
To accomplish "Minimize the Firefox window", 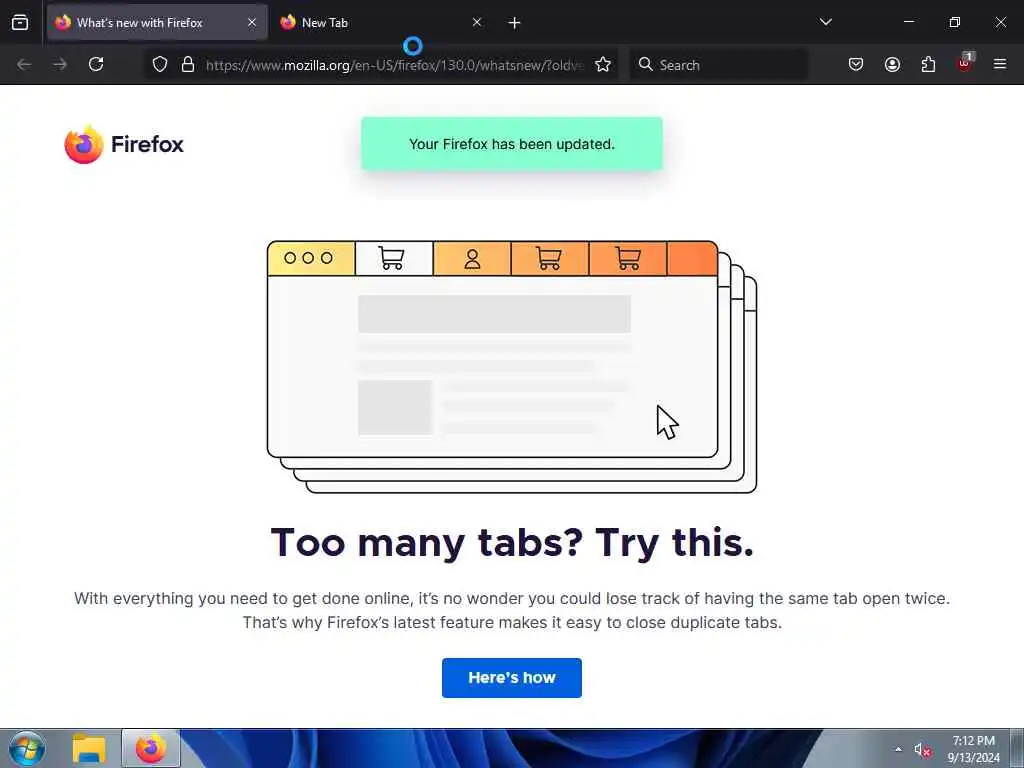I will tap(908, 22).
